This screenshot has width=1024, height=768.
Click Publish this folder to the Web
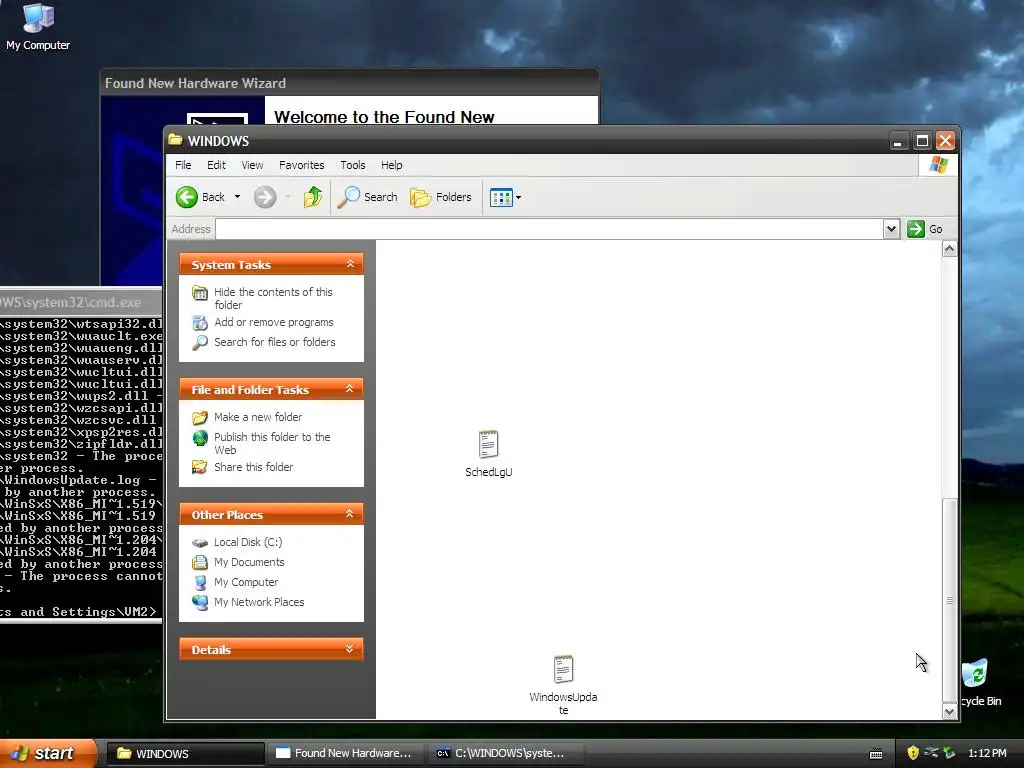pos(272,443)
